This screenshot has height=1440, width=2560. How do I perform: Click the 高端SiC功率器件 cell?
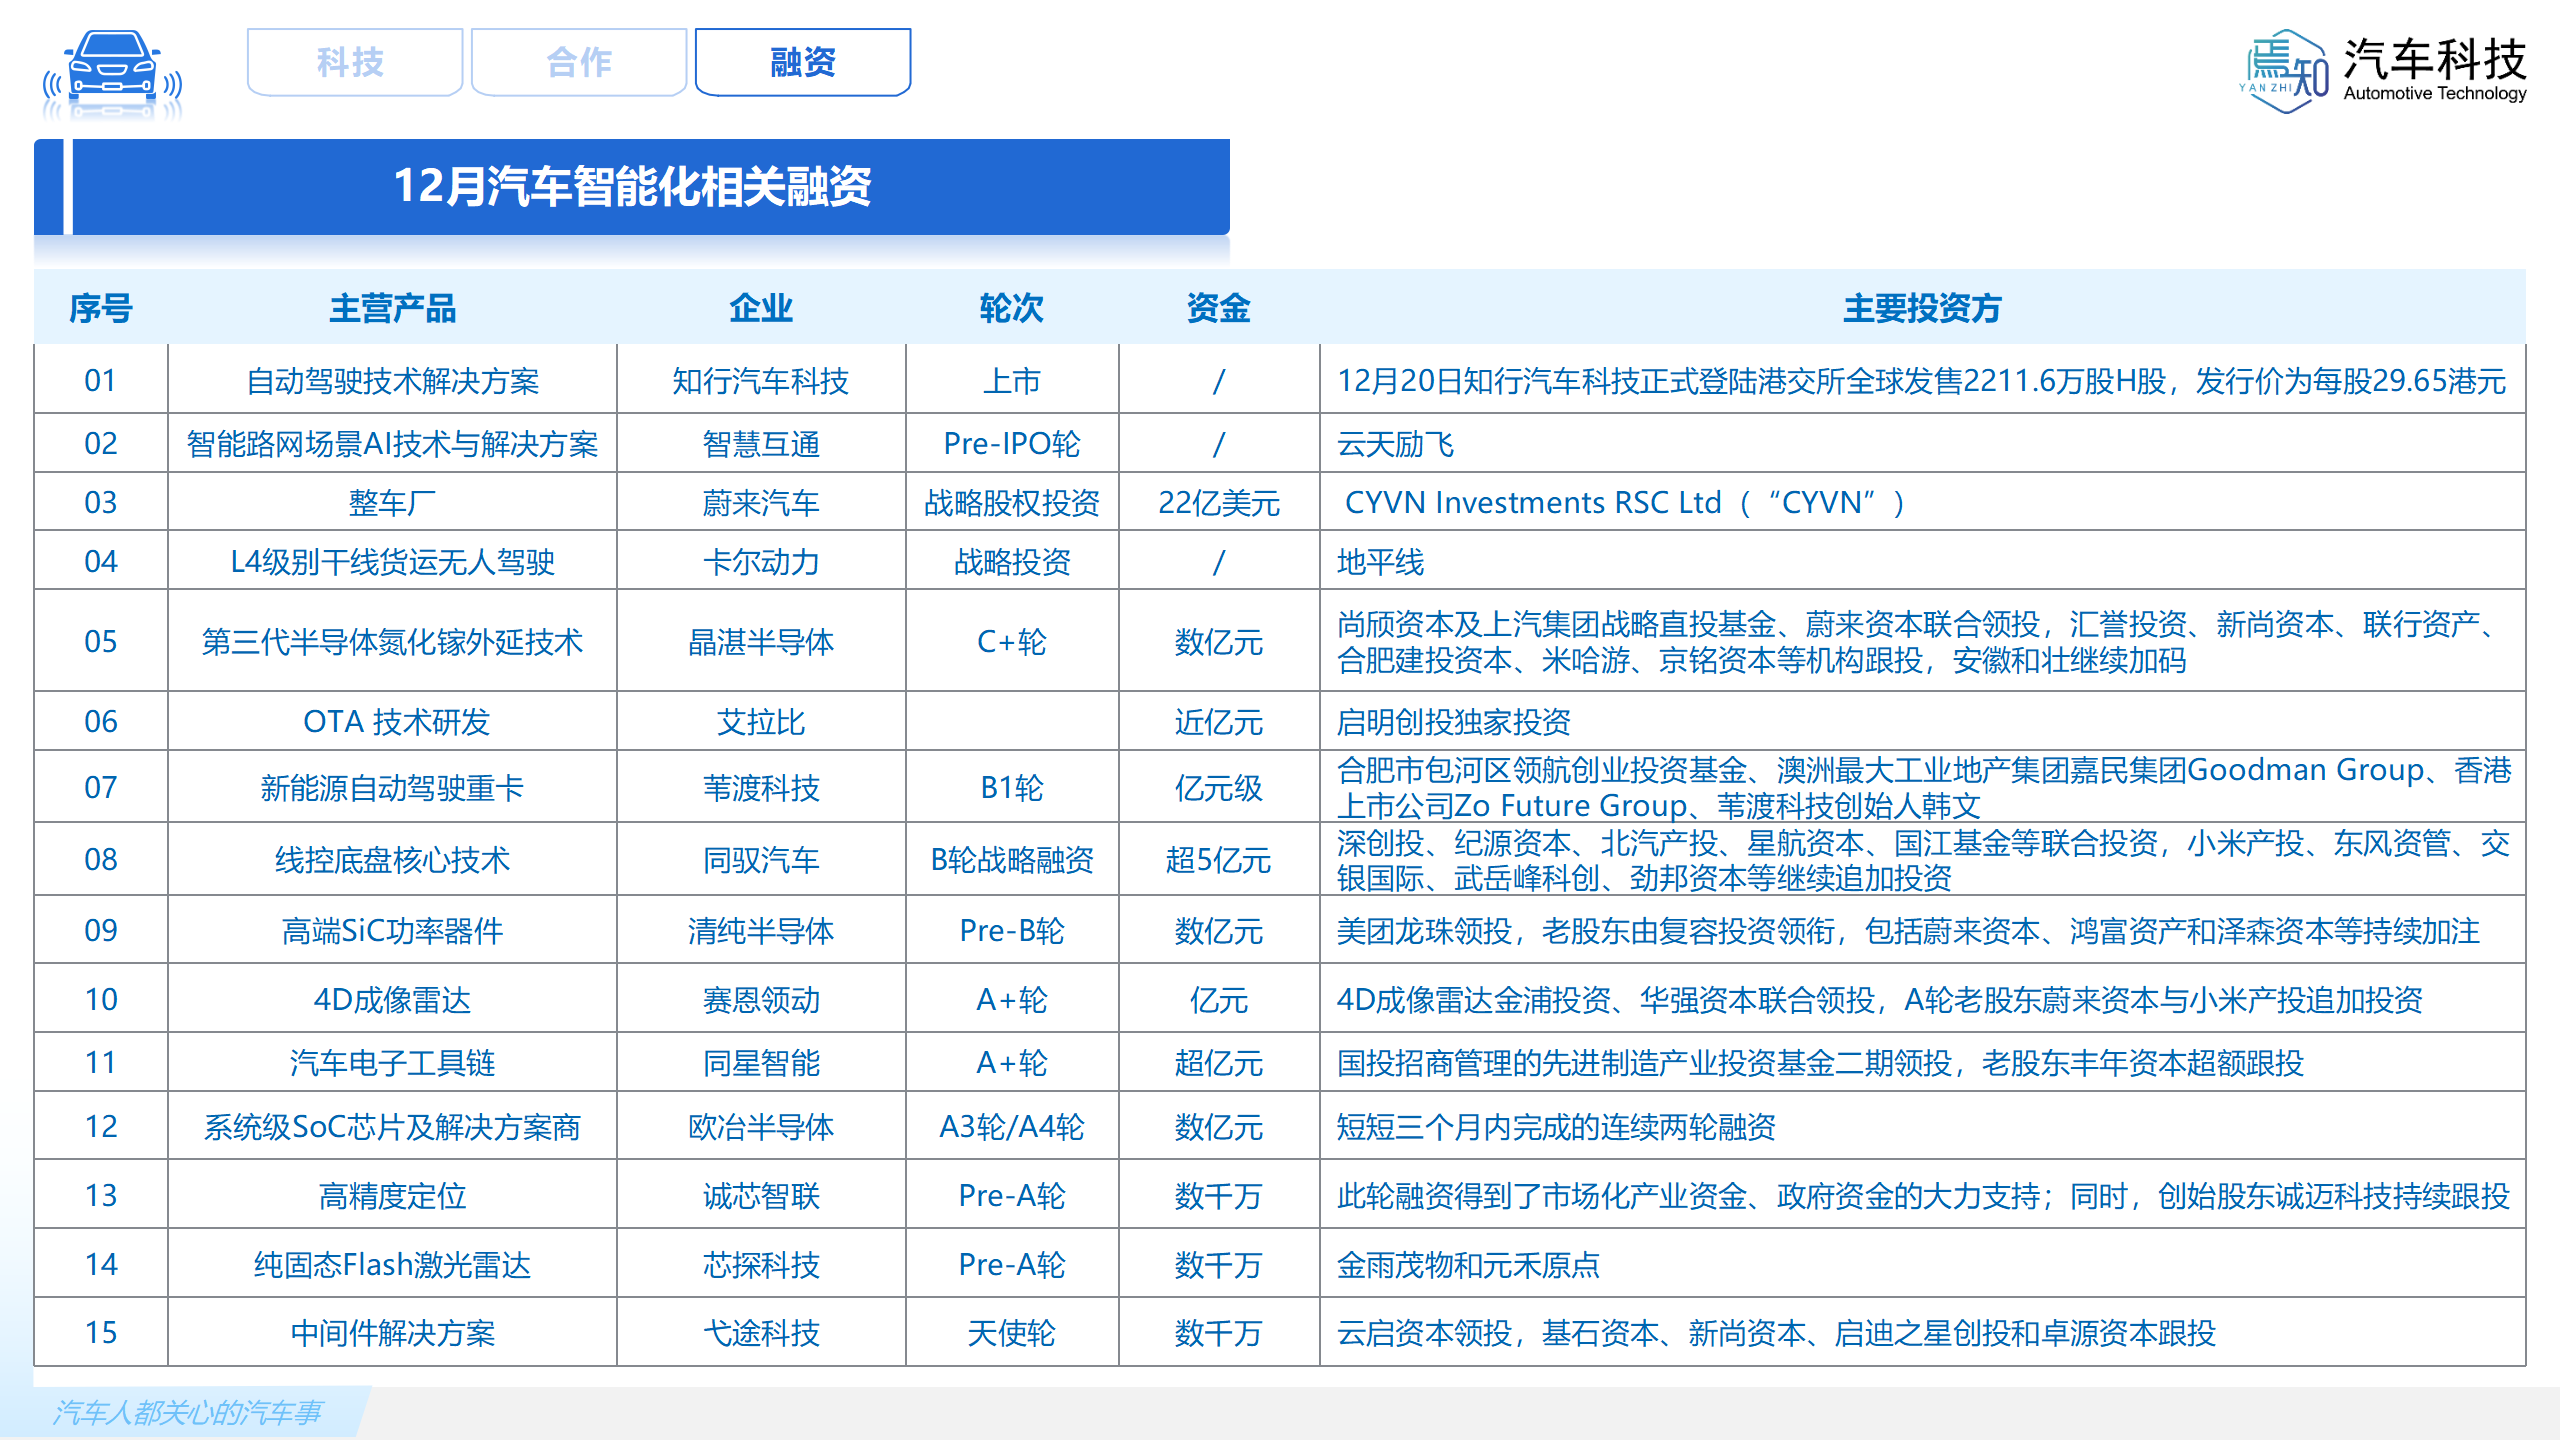coord(393,930)
